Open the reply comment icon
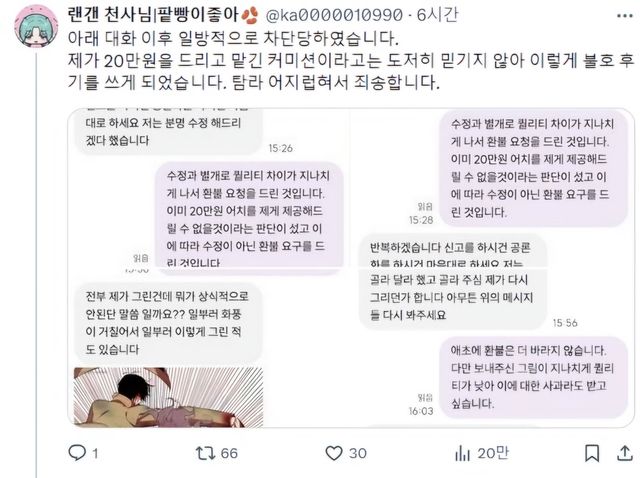Screen dimensions: 640x478 [x=77, y=453]
